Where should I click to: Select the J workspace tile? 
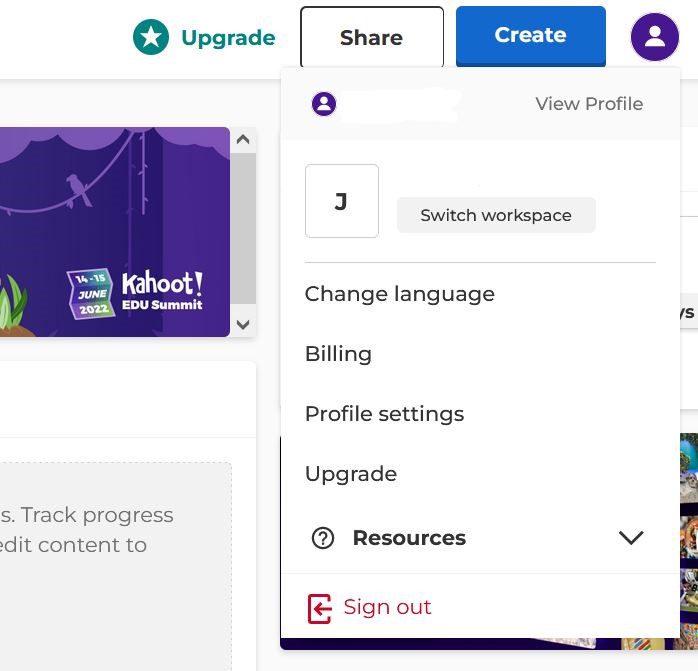click(x=341, y=201)
